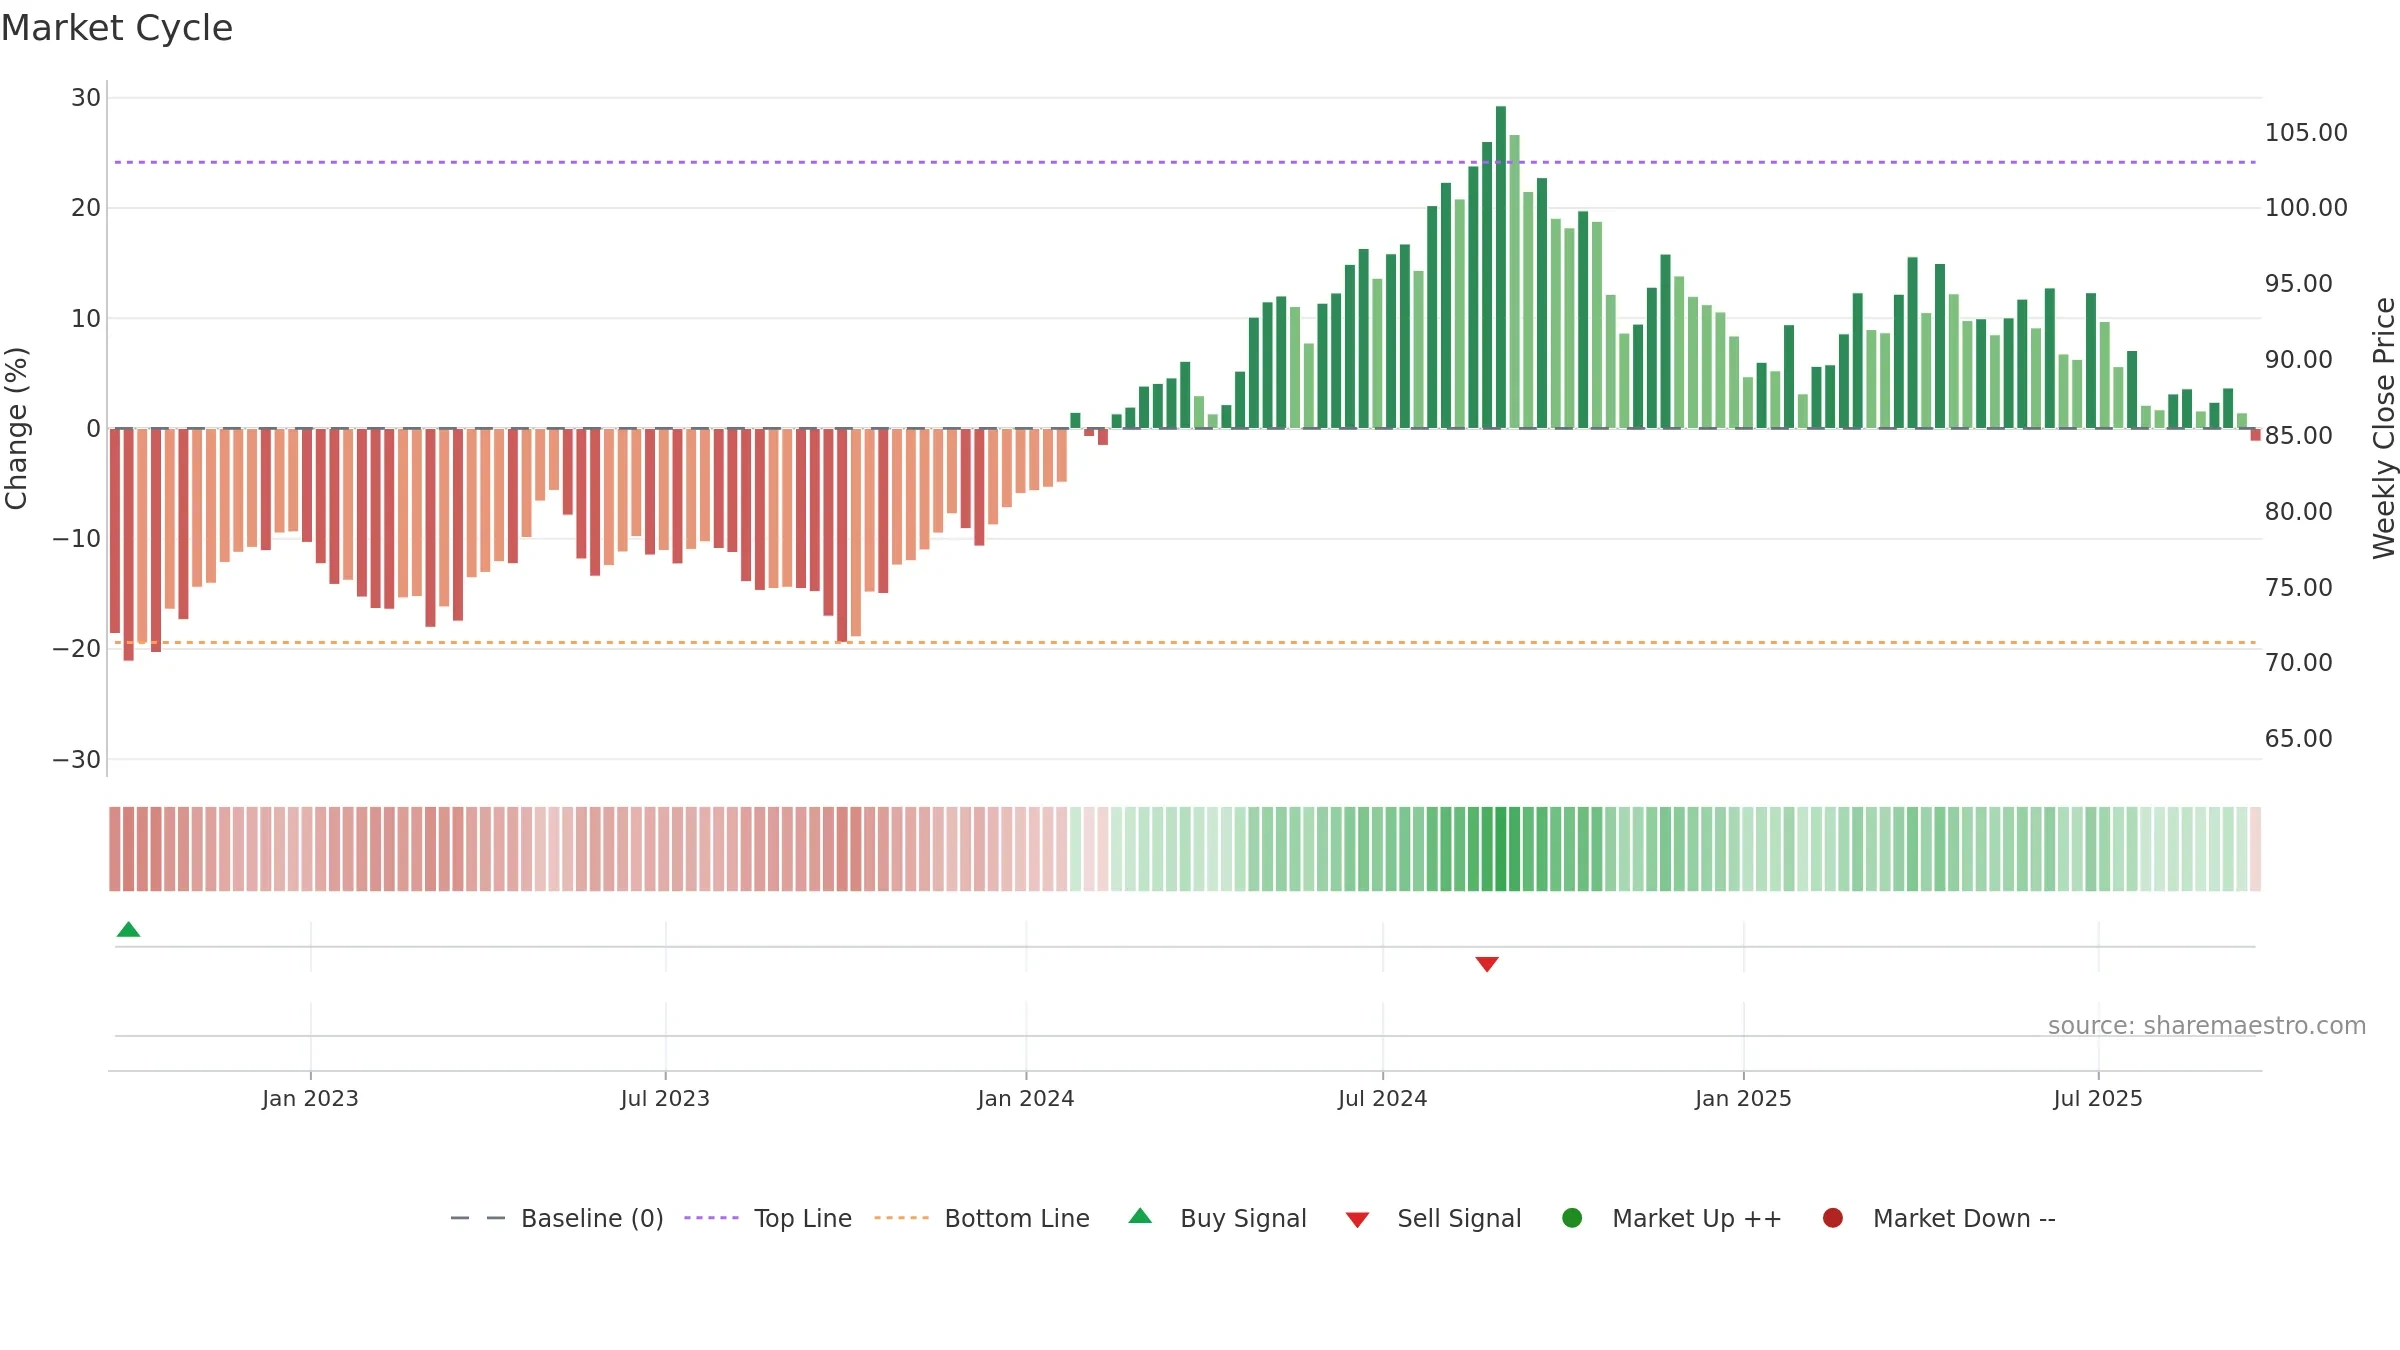Toggle Market Down -- legend entry
This screenshot has height=1350, width=2400.
tap(1939, 1218)
